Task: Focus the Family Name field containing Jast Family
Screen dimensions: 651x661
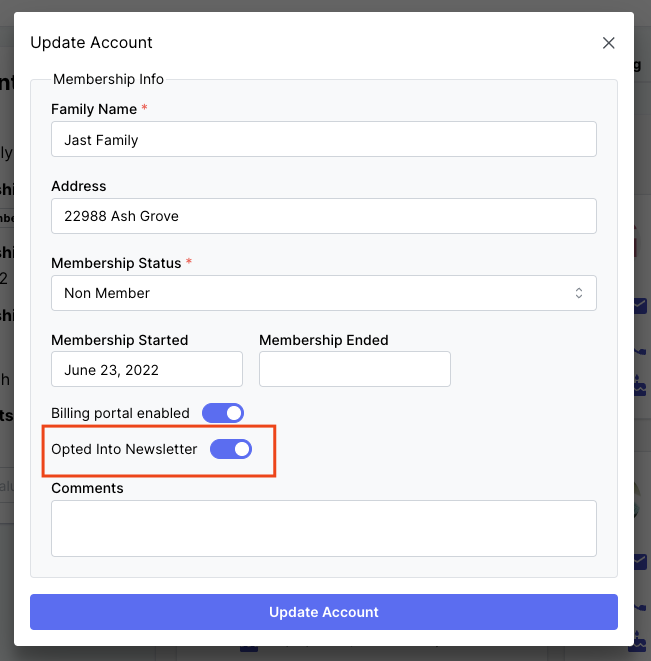Action: [x=323, y=140]
